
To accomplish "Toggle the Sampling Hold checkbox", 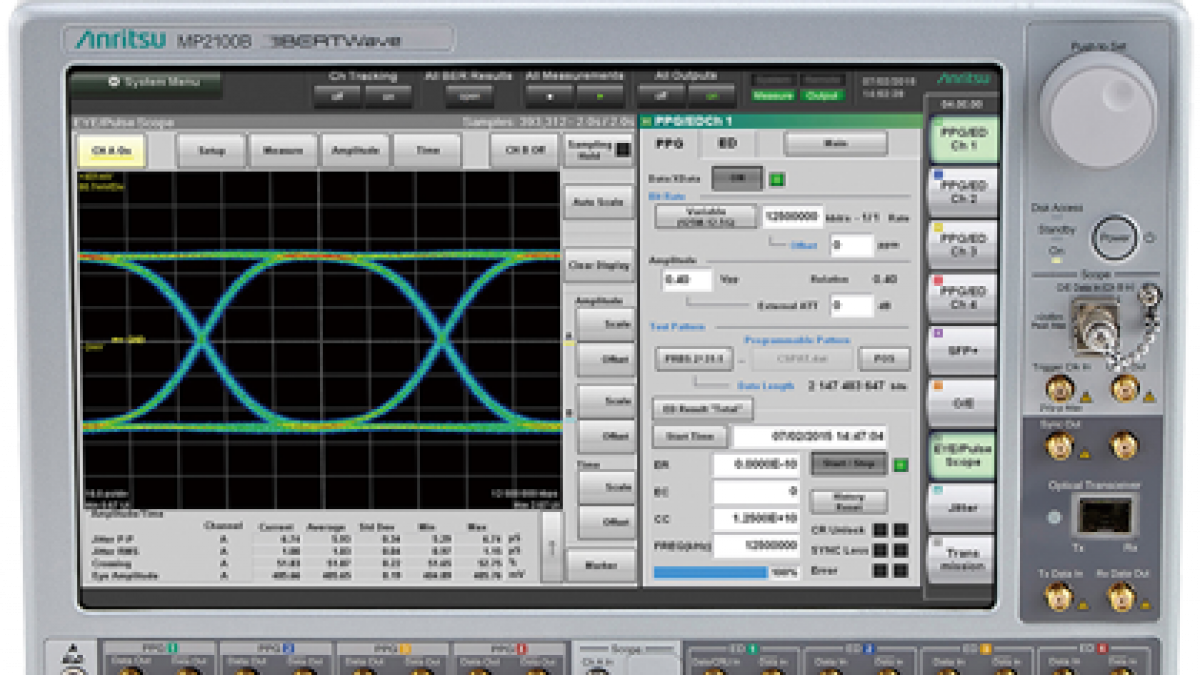I will click(x=623, y=151).
